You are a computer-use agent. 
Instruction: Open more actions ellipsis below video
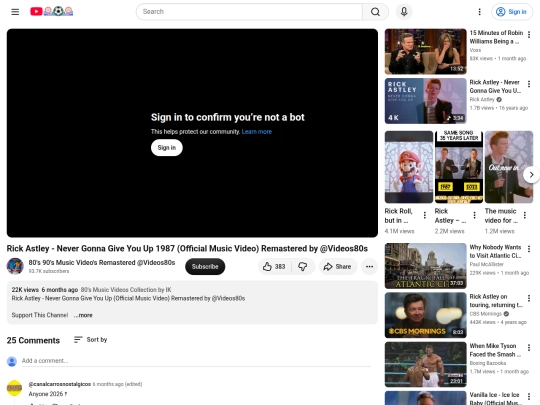(370, 267)
